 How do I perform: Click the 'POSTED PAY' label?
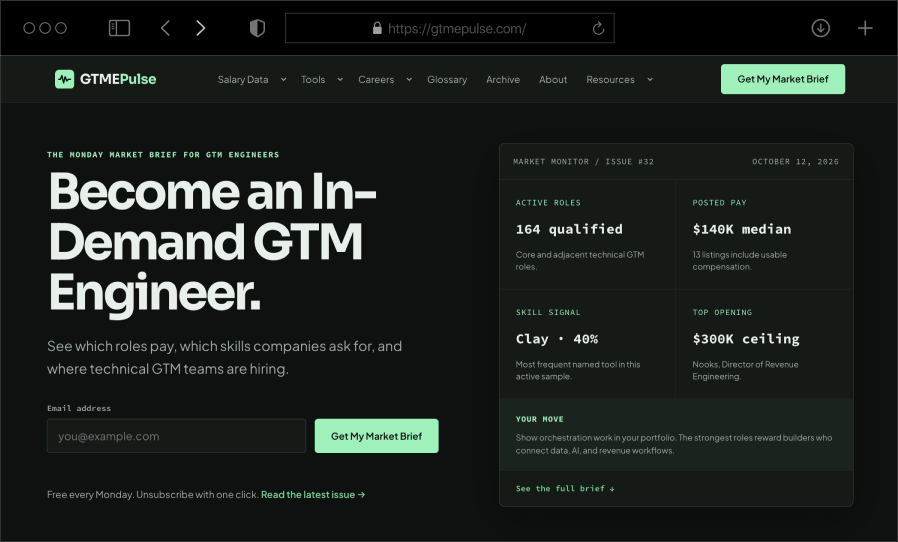pyautogui.click(x=719, y=203)
